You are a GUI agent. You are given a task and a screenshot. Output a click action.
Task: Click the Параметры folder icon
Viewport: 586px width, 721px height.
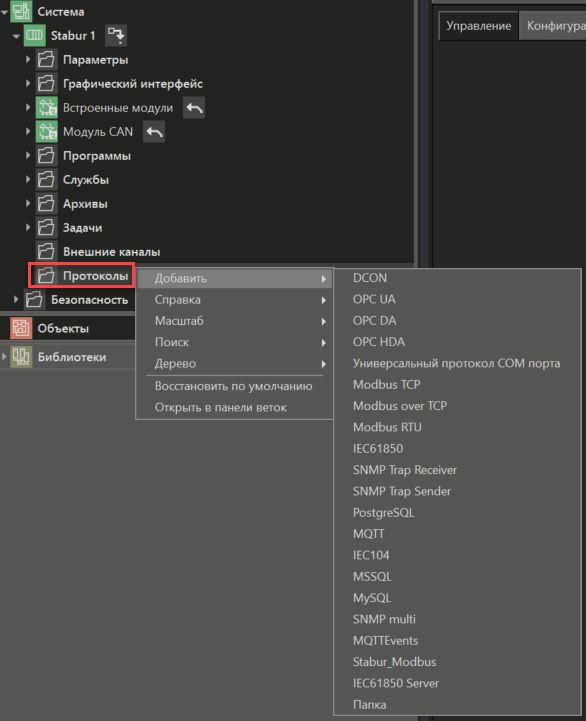click(x=46, y=60)
